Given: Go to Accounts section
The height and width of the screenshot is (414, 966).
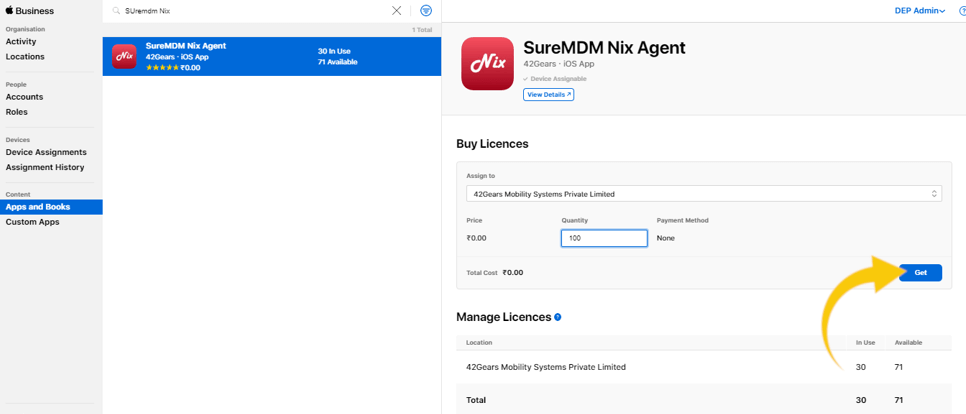Looking at the screenshot, I should 25,97.
